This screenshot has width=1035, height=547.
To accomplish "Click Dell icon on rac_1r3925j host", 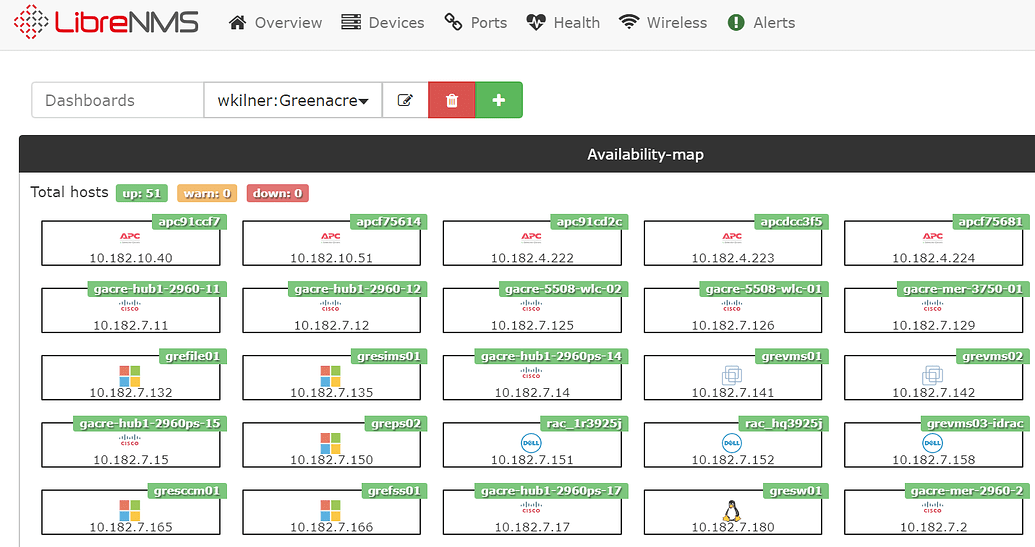I will pyautogui.click(x=530, y=442).
